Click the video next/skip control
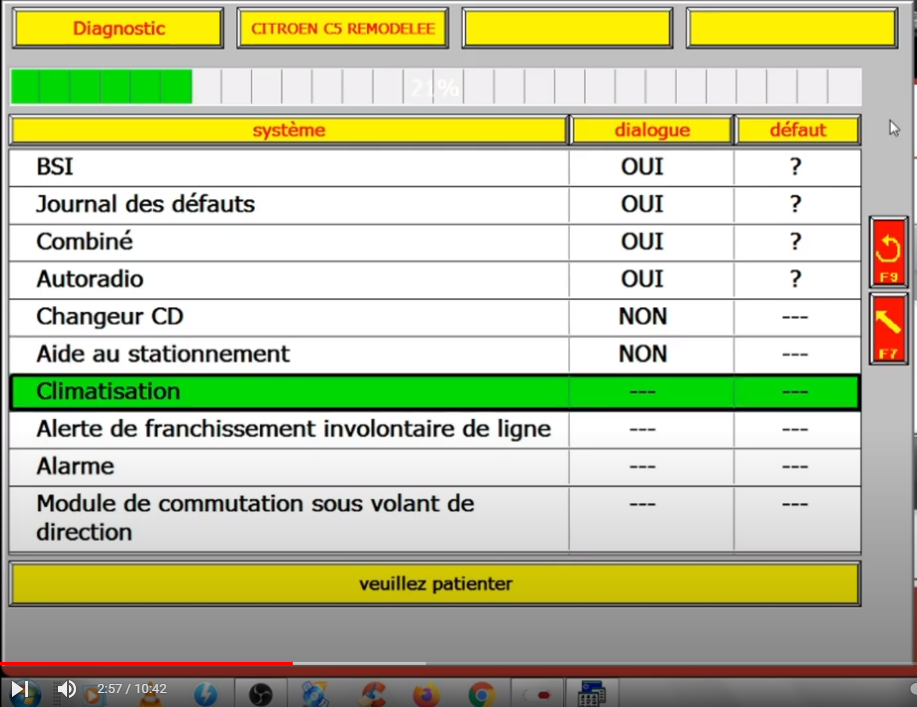The image size is (917, 707). (x=19, y=689)
